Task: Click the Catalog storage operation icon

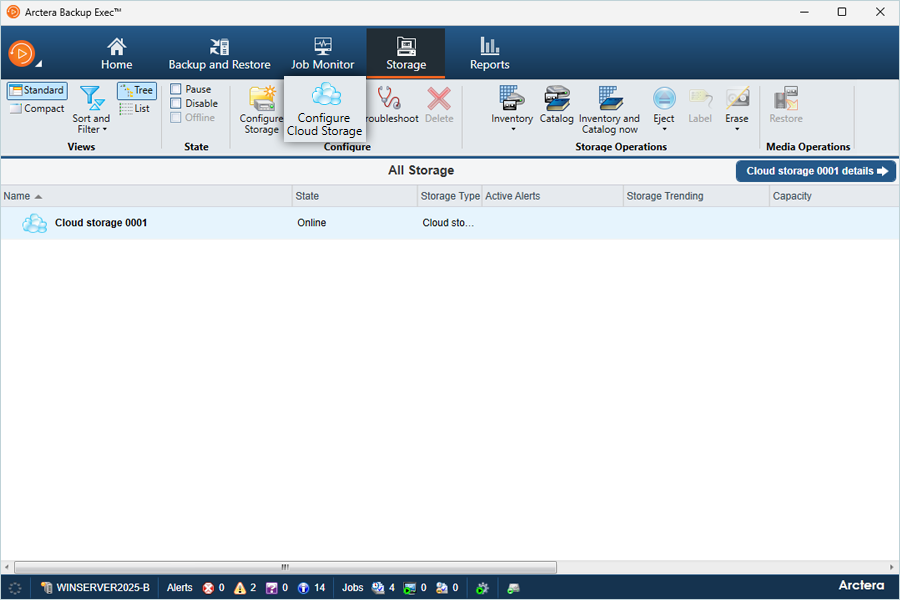Action: [557, 98]
